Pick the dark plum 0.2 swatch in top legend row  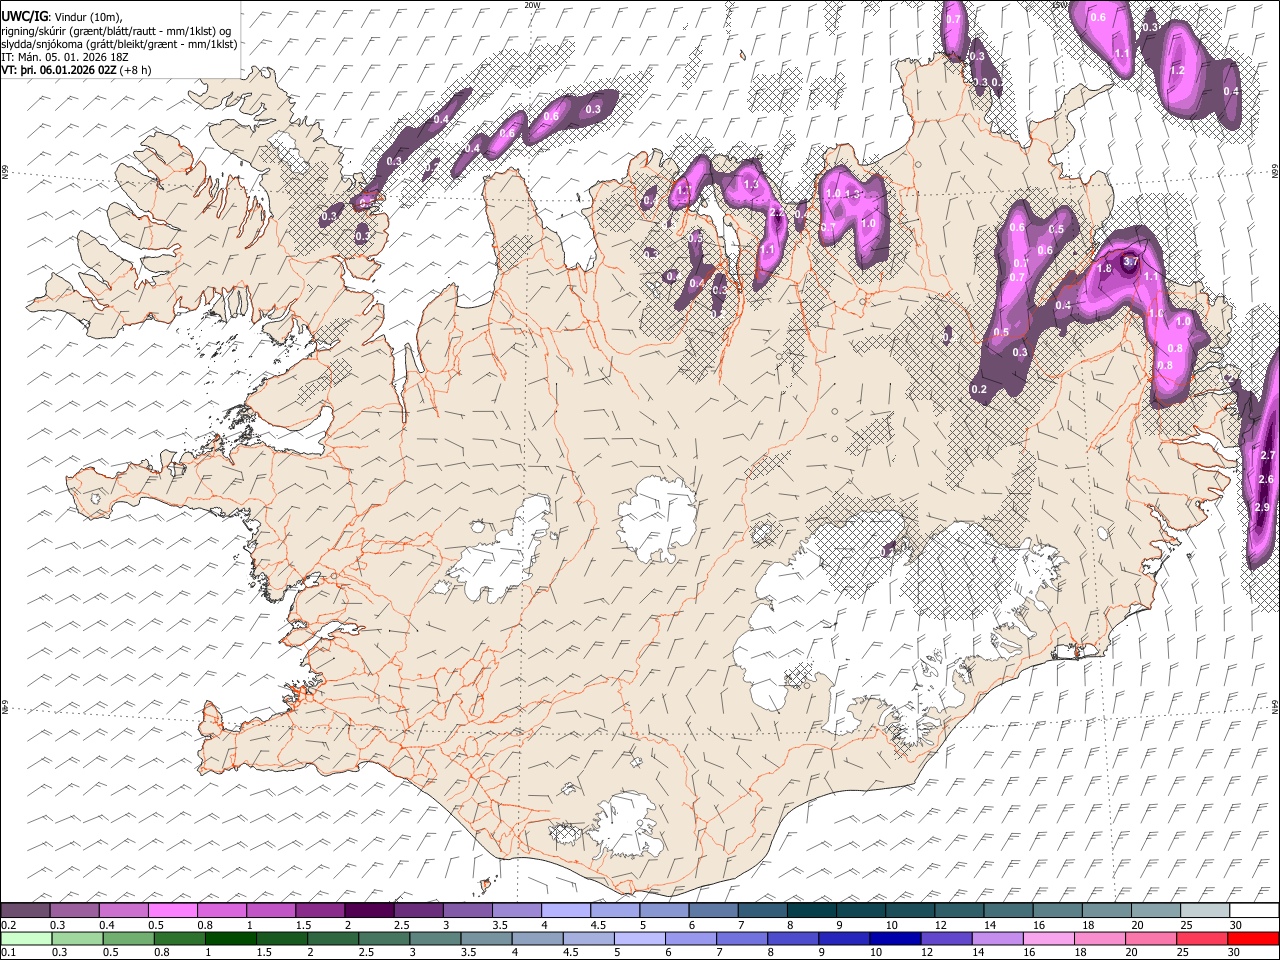click(x=25, y=910)
